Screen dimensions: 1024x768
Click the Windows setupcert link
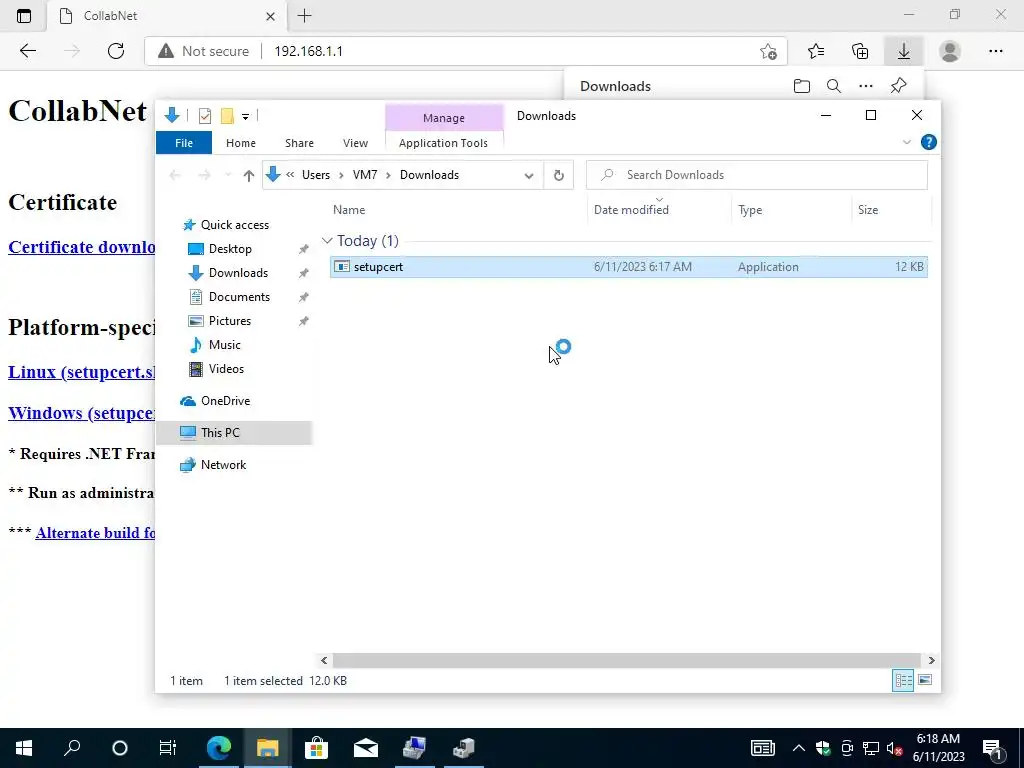pyautogui.click(x=82, y=413)
